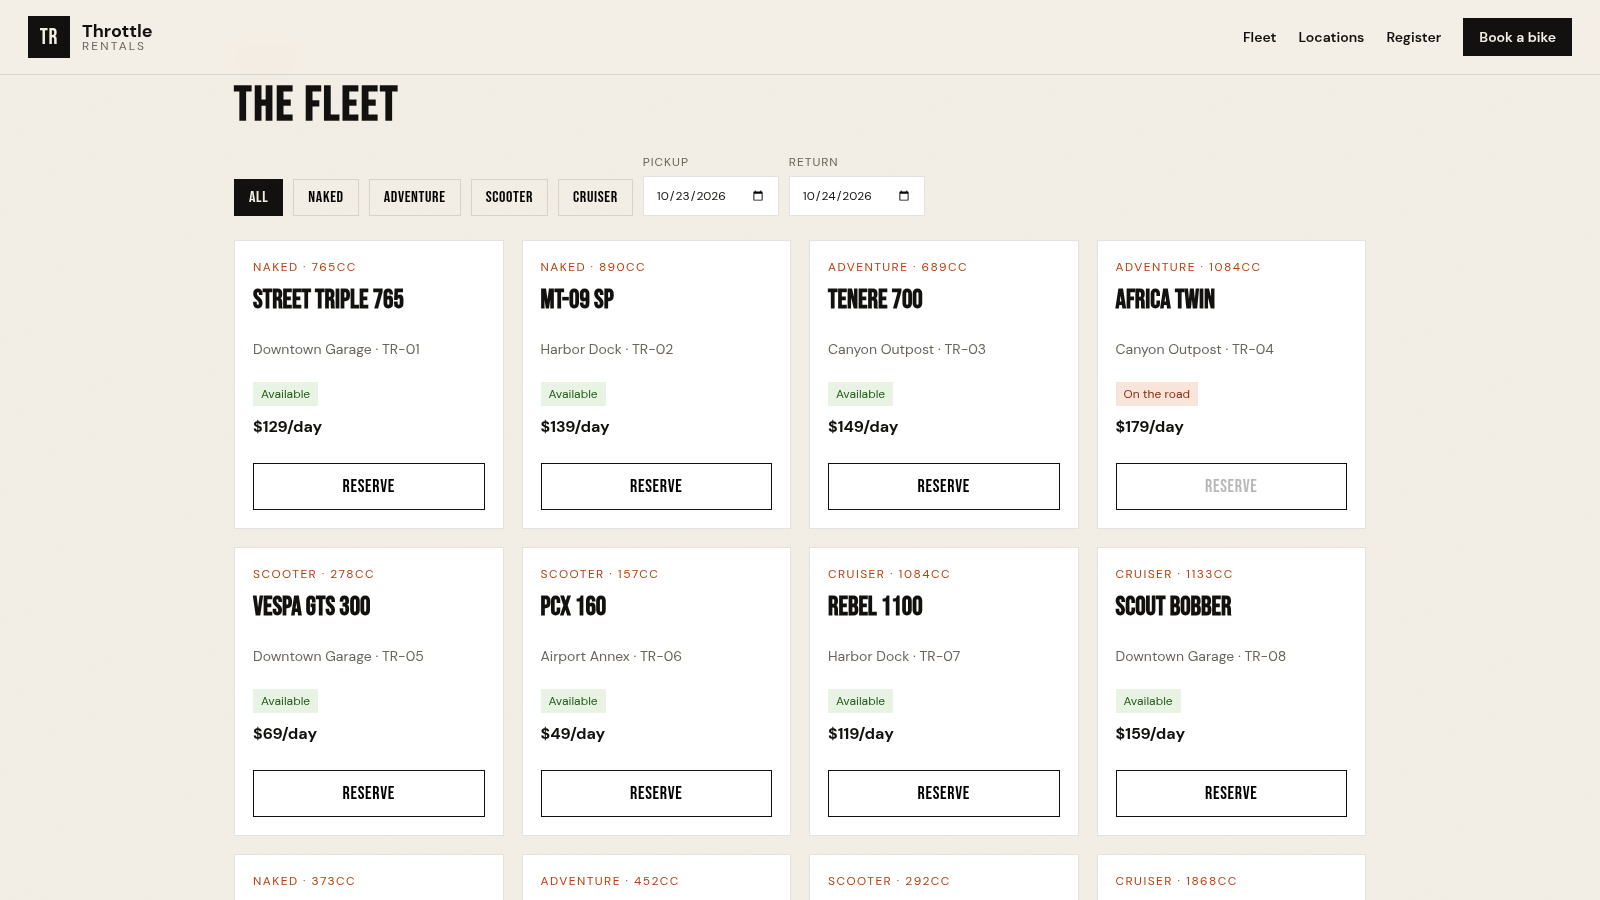Reserve the Vespa GTS 300
1600x900 pixels.
click(369, 793)
